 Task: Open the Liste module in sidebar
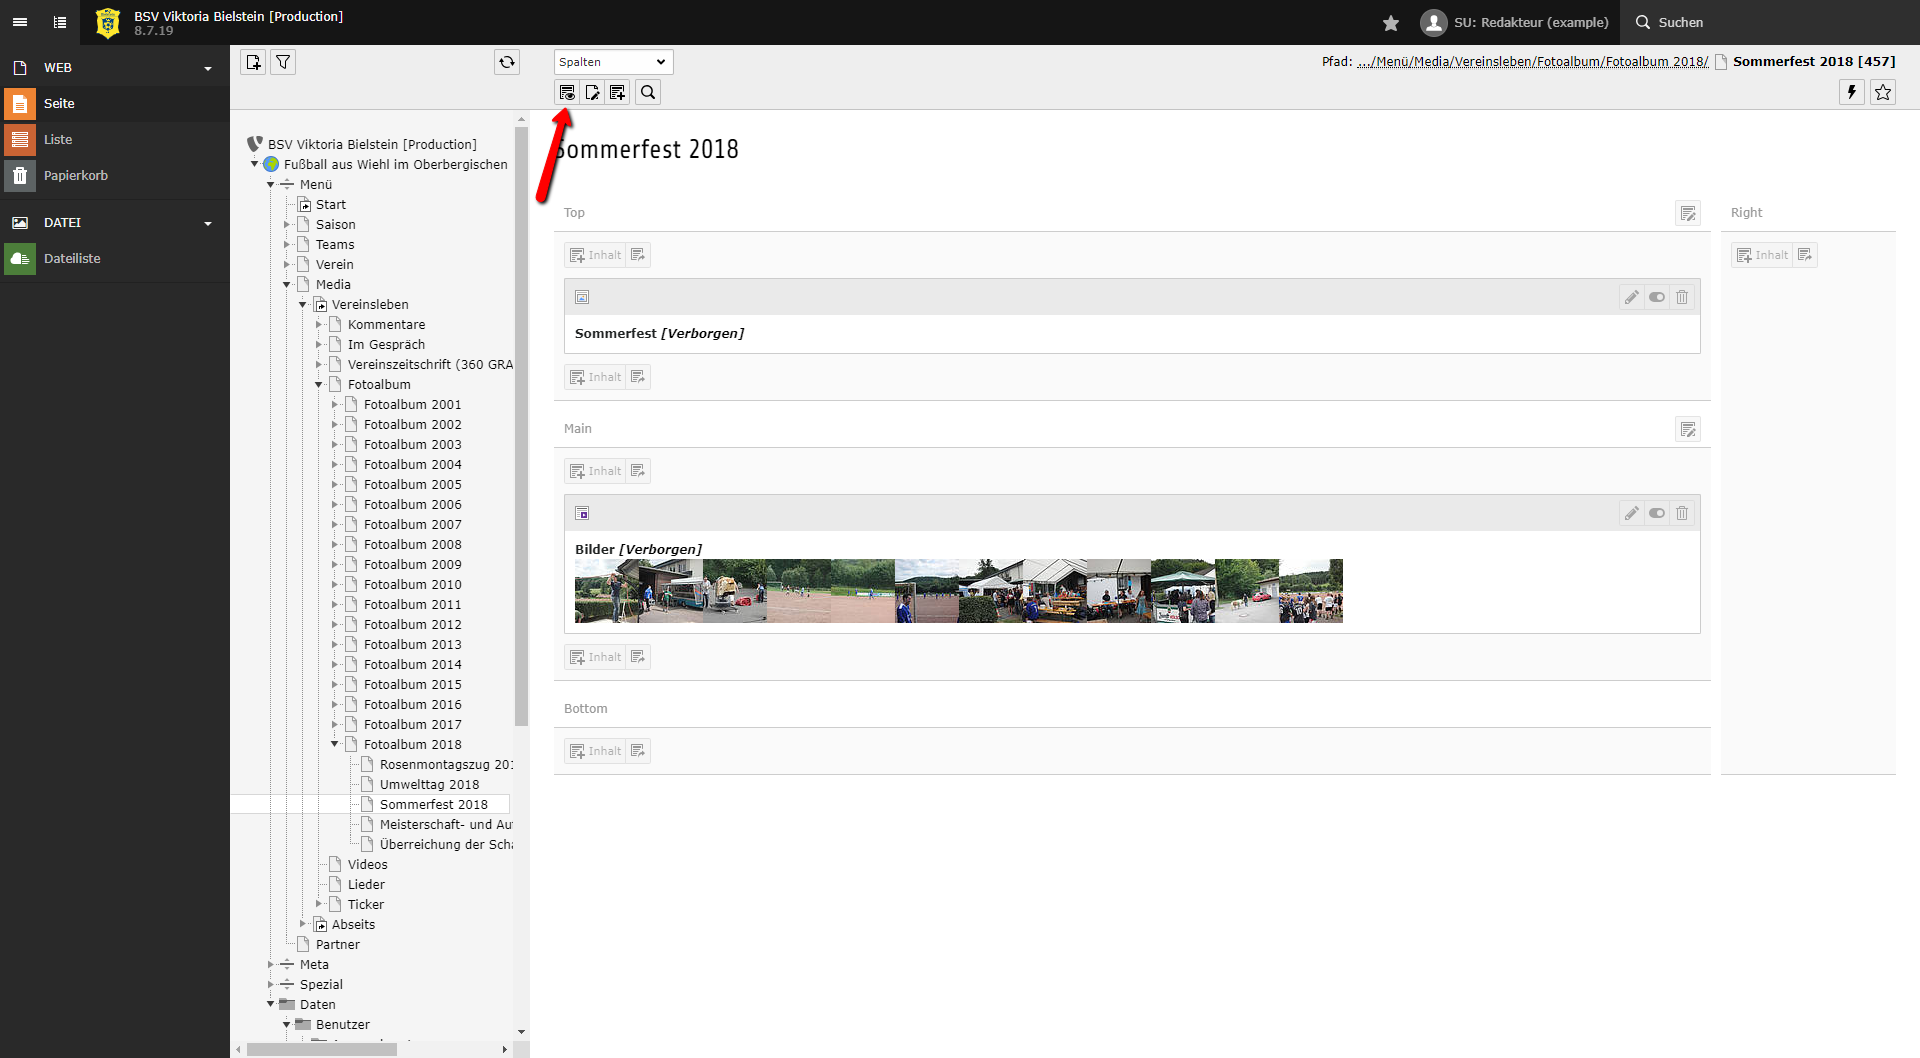pyautogui.click(x=58, y=139)
